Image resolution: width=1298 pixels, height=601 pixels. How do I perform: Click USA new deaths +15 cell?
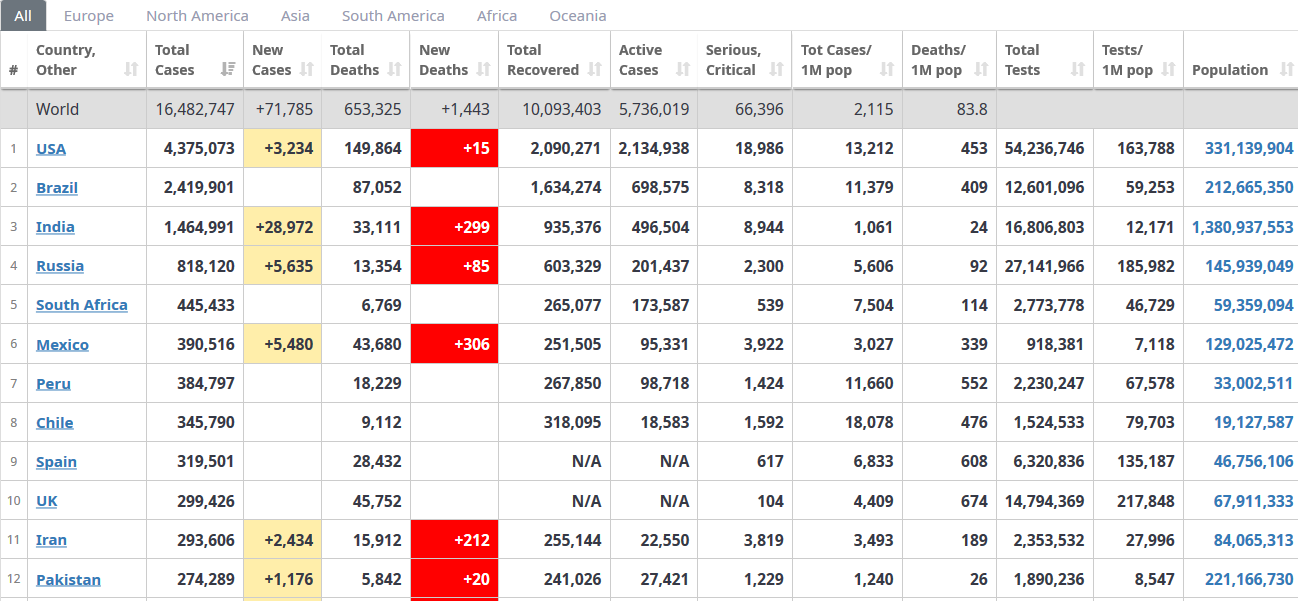coord(454,149)
